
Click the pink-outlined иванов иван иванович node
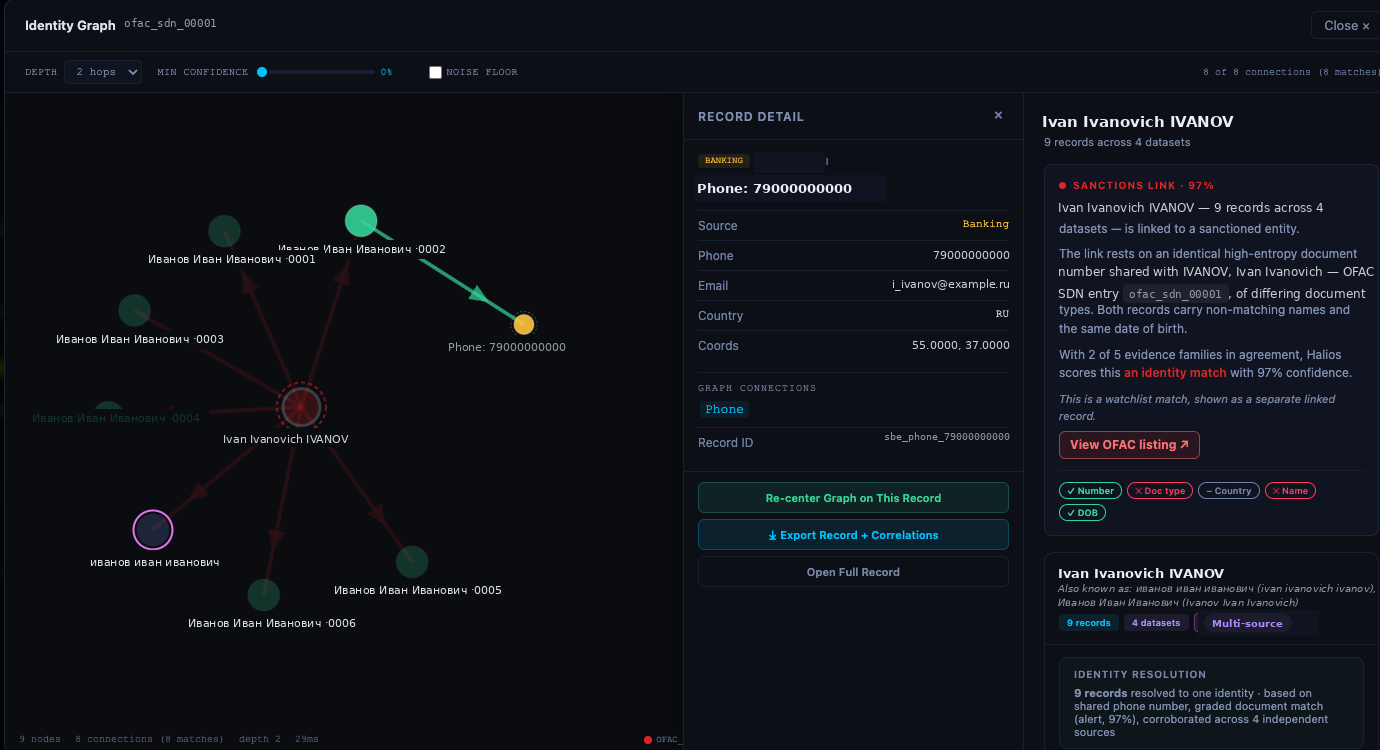153,530
